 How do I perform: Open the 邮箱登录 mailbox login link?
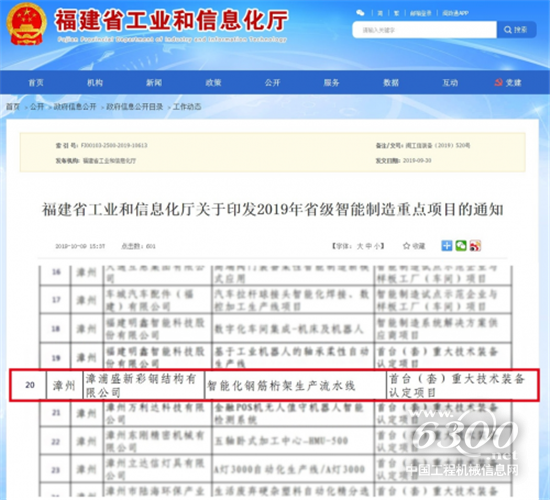(x=421, y=13)
